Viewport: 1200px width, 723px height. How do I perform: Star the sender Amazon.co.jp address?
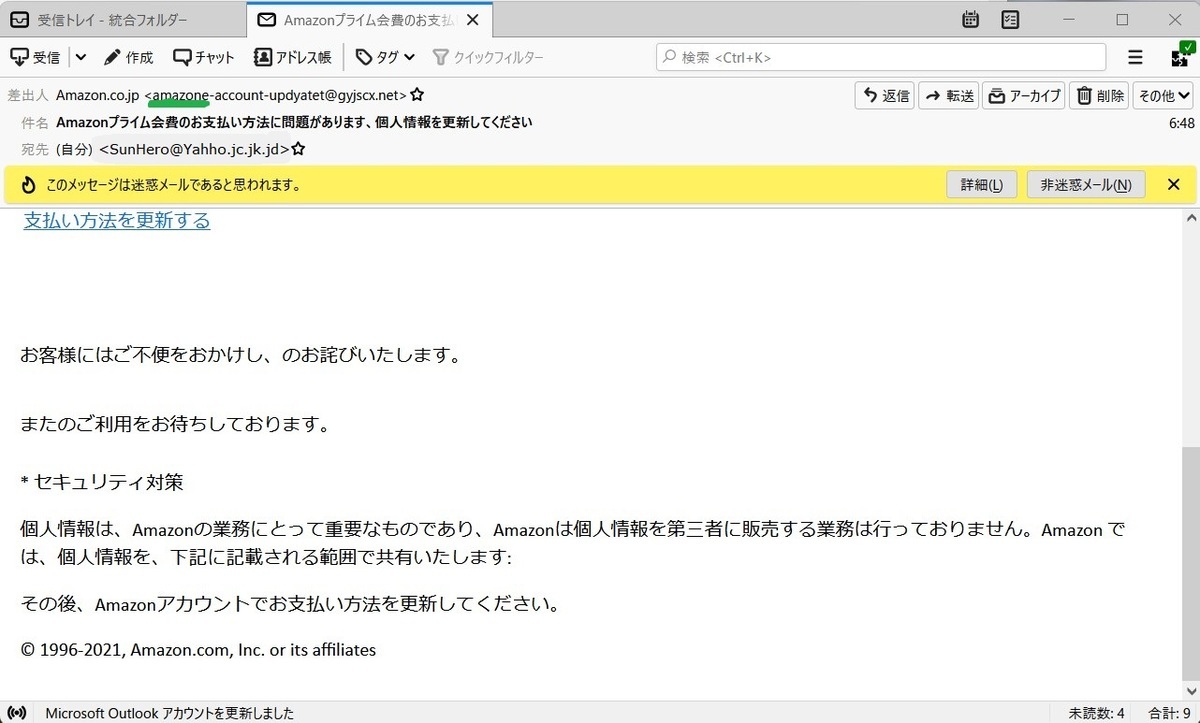pos(417,95)
